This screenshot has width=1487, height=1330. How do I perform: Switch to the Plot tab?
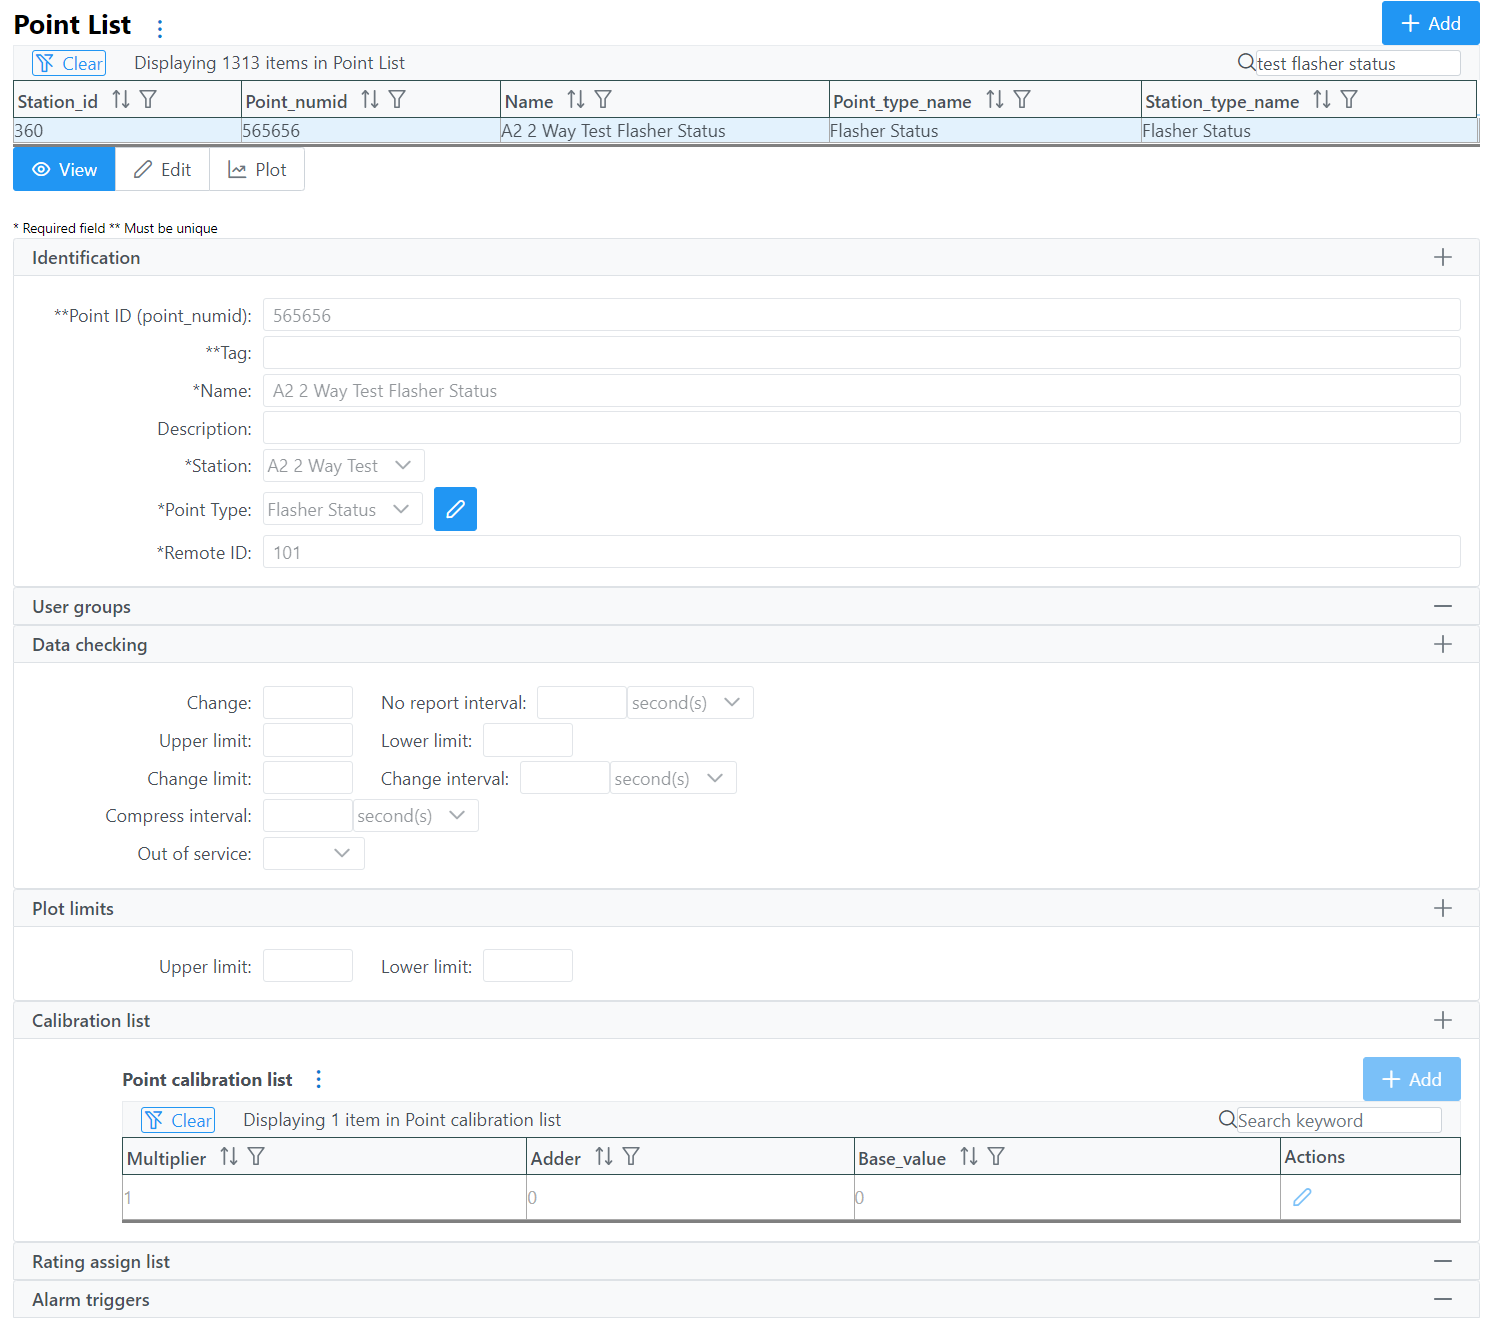(257, 170)
